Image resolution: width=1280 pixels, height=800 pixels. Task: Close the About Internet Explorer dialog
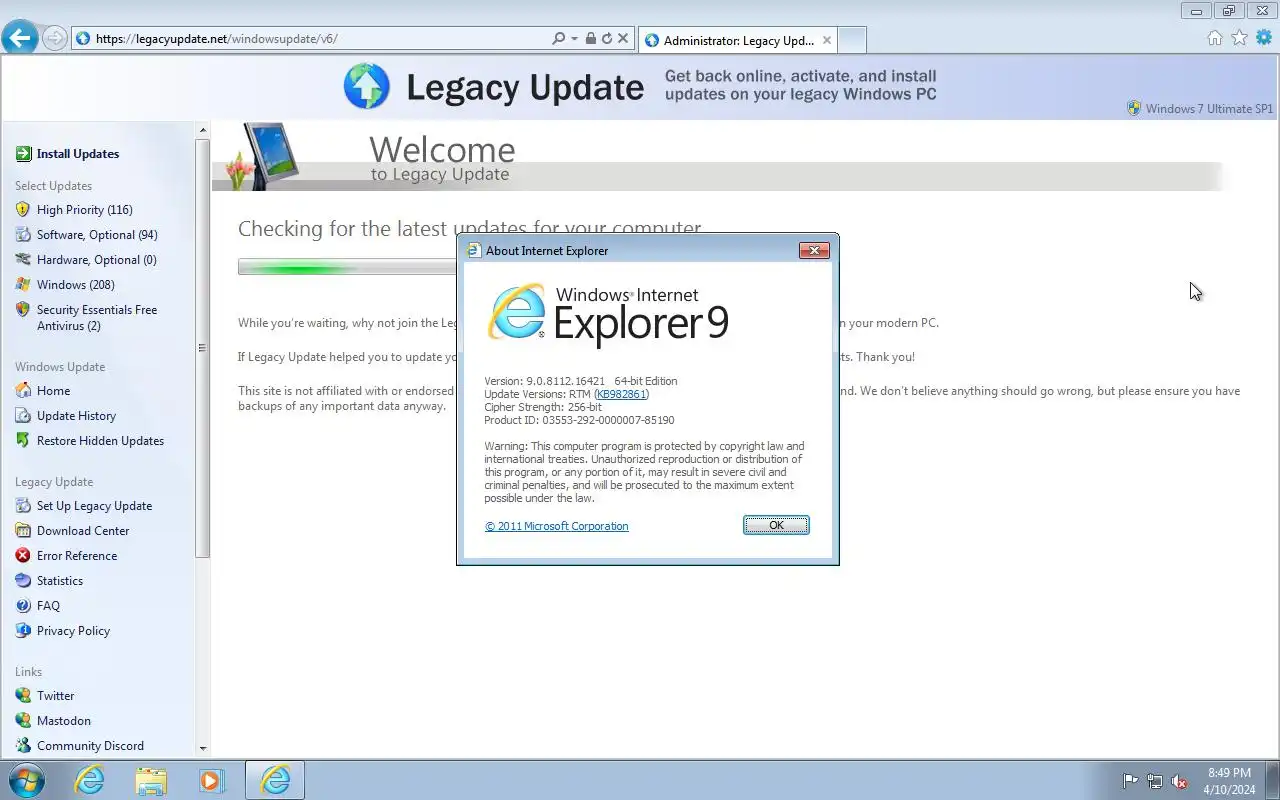pos(814,250)
